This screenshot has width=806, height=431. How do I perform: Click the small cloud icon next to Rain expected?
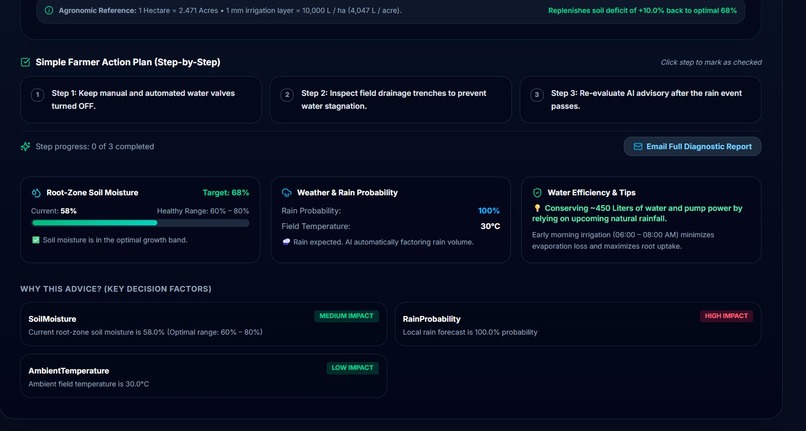tap(286, 242)
